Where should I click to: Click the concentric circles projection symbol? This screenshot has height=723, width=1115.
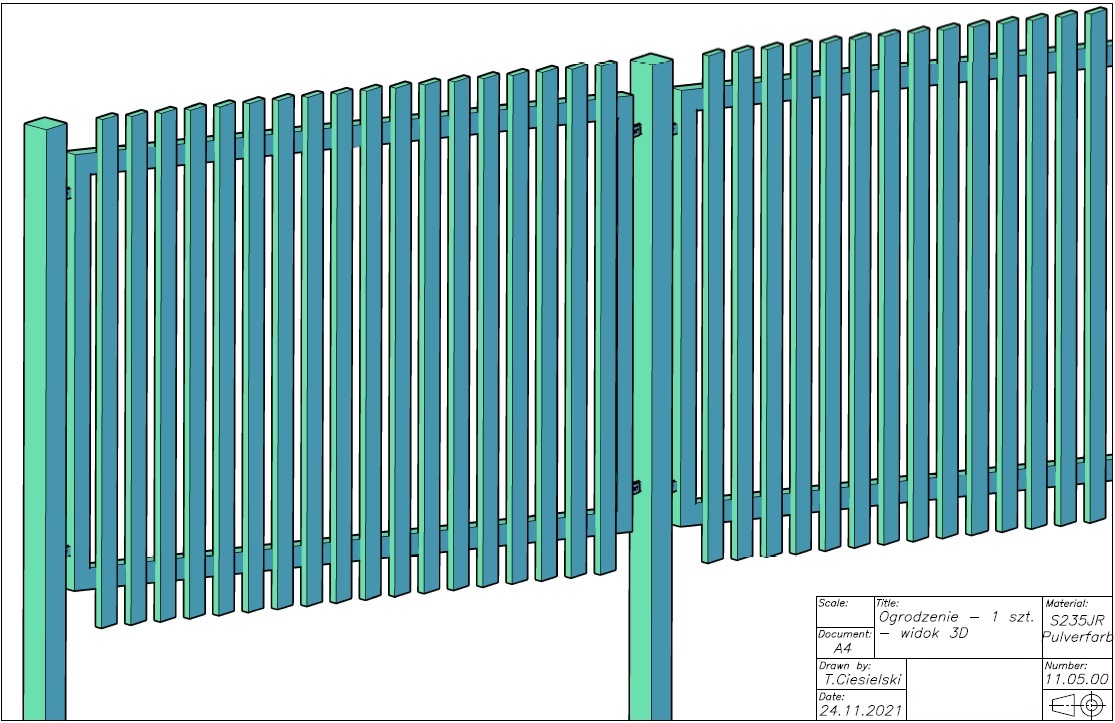coord(1092,706)
